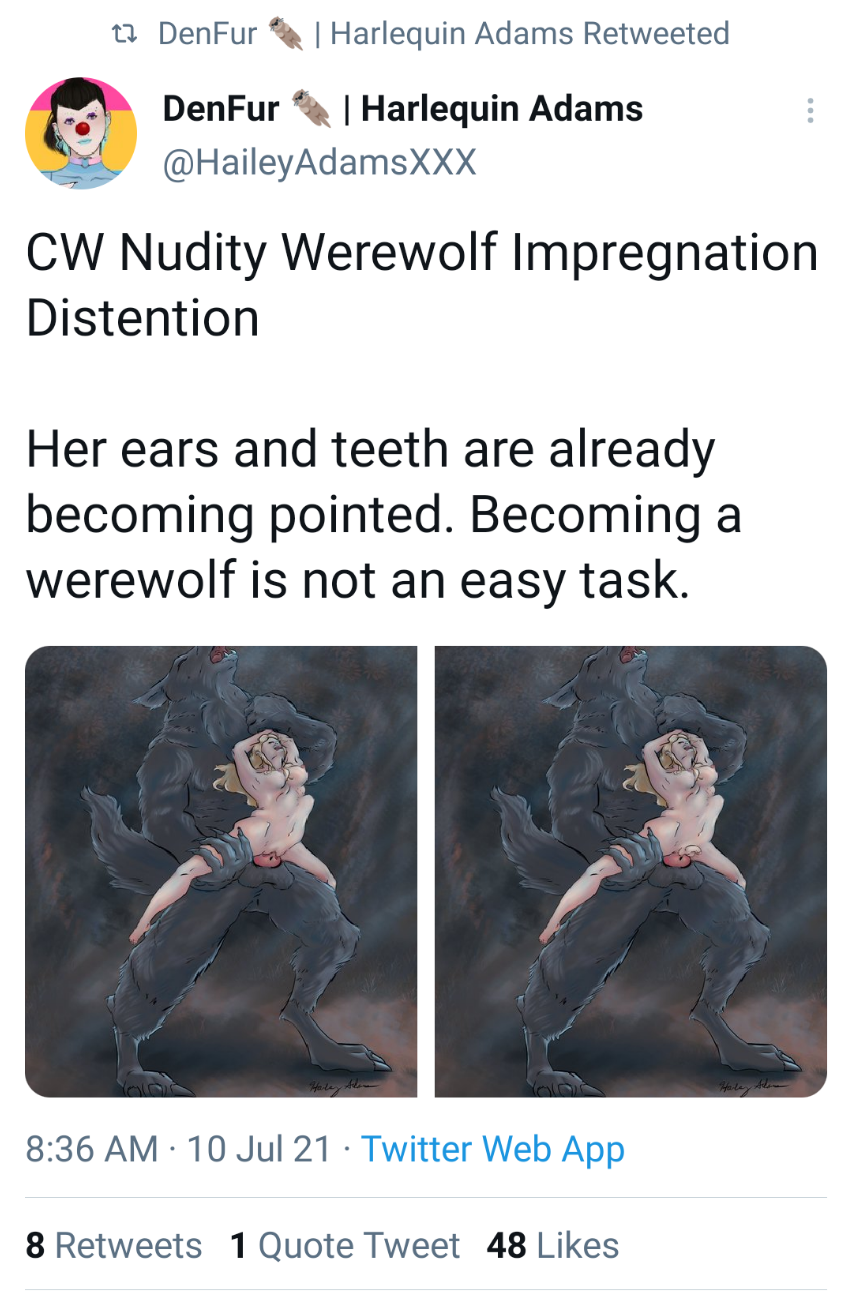853x1295 pixels.
Task: Click the retweet arrows icon at top
Action: click(x=124, y=34)
